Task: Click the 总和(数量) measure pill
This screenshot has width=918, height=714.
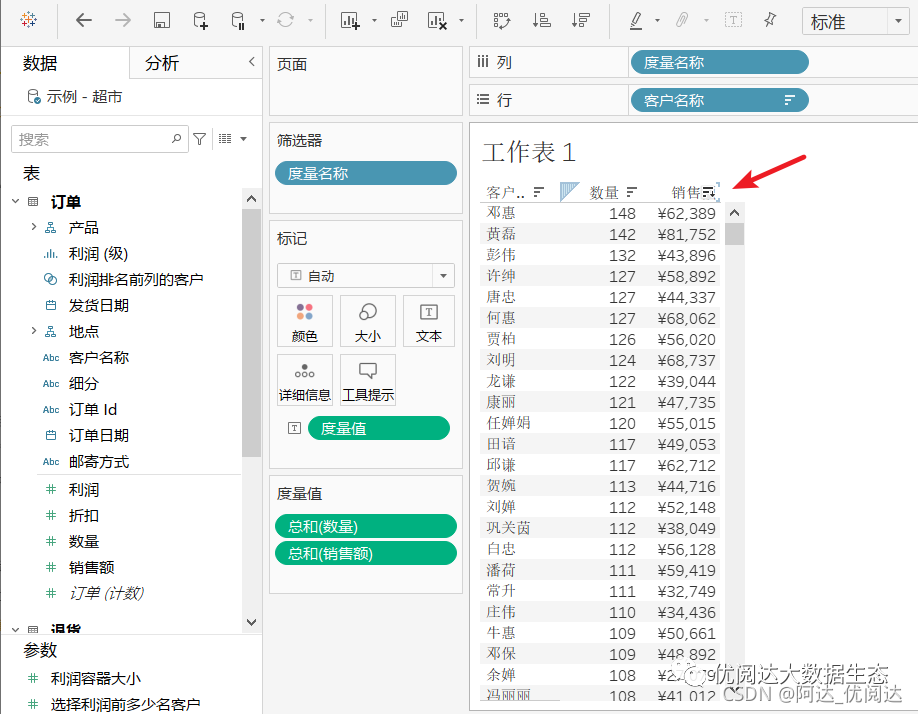Action: (x=366, y=526)
